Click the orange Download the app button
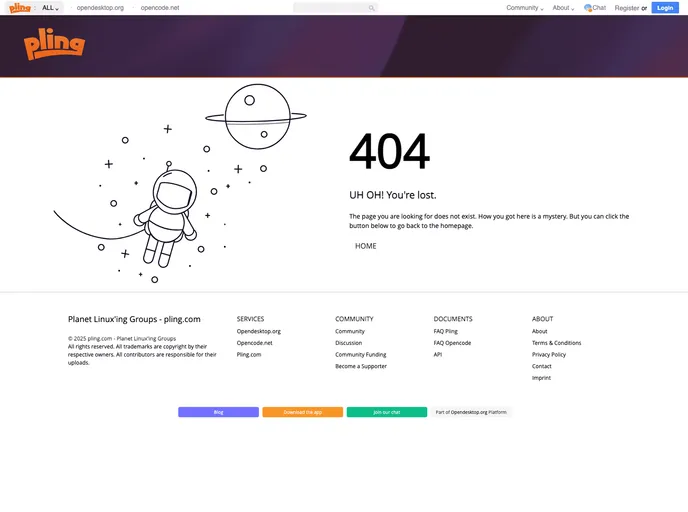The image size is (688, 512). click(x=303, y=412)
